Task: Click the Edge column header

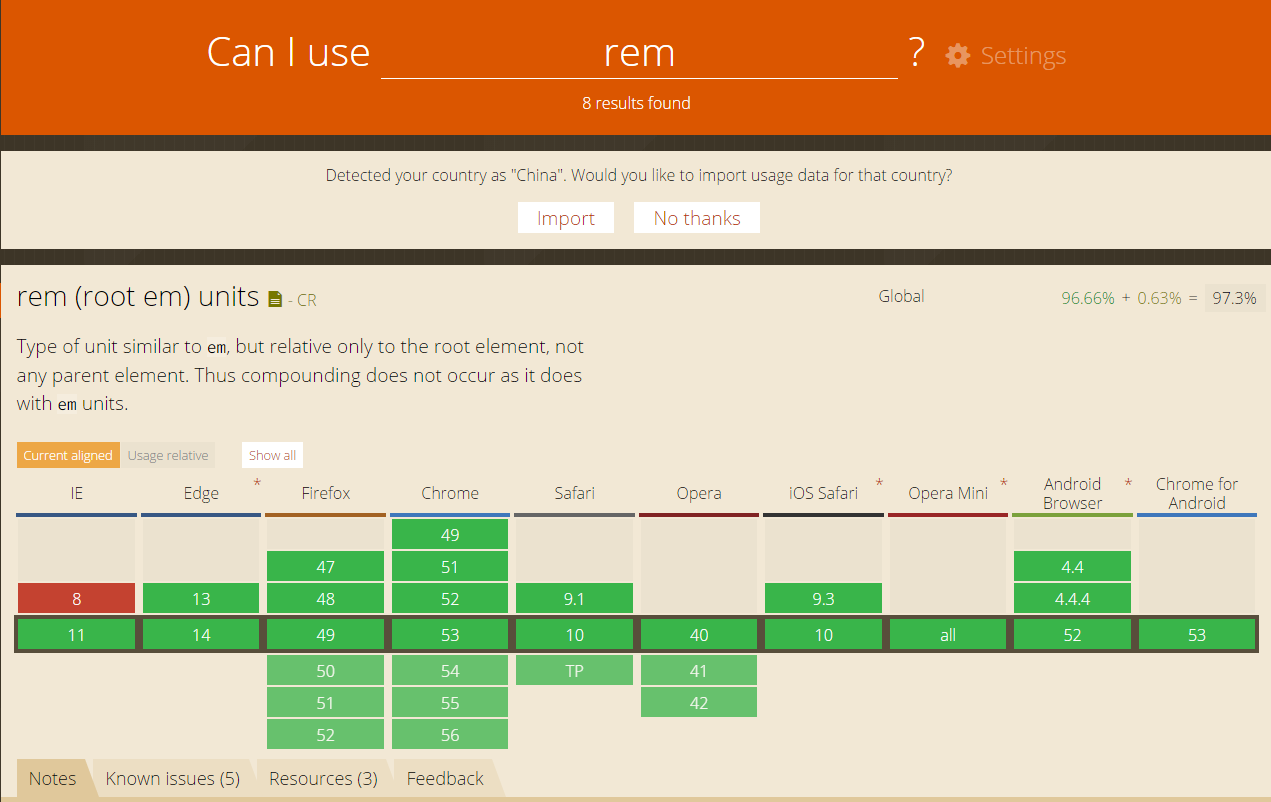Action: [201, 493]
